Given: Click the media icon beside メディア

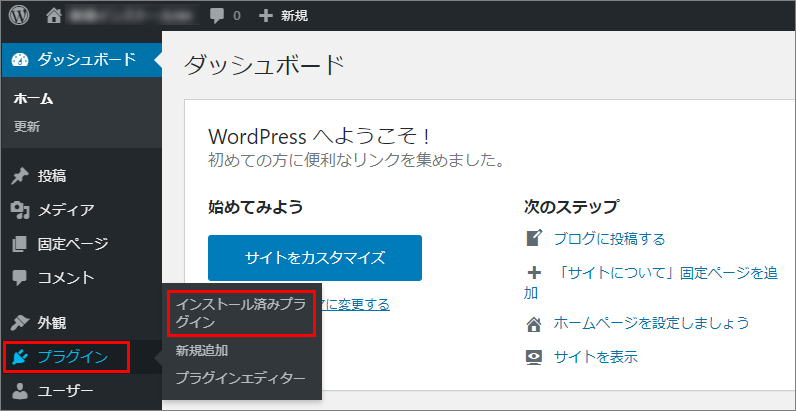Looking at the screenshot, I should [19, 210].
